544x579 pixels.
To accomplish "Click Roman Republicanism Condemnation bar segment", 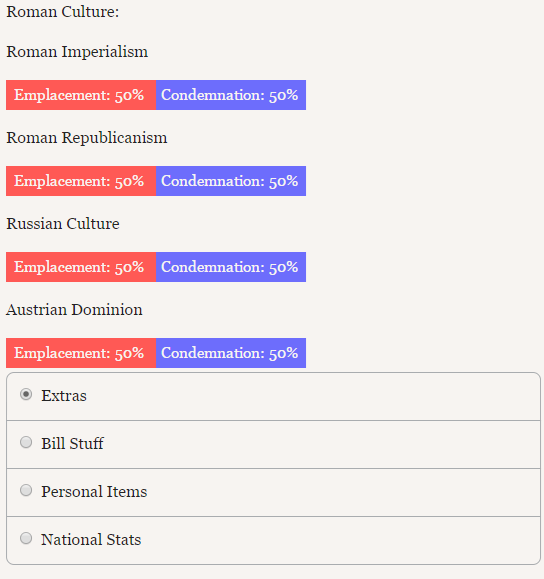I will tap(231, 181).
